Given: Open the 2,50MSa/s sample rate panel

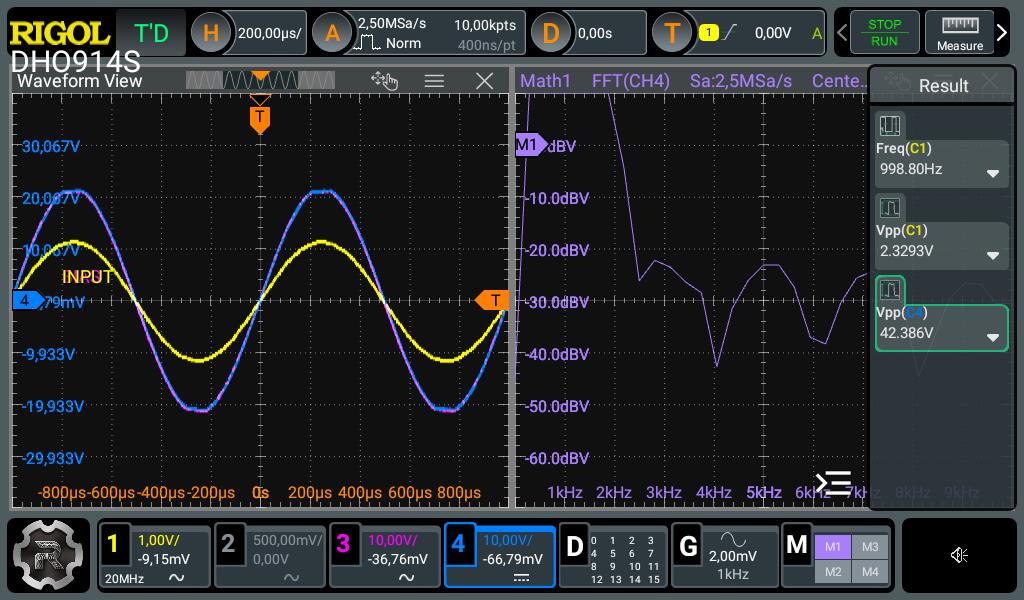Looking at the screenshot, I should coord(438,33).
